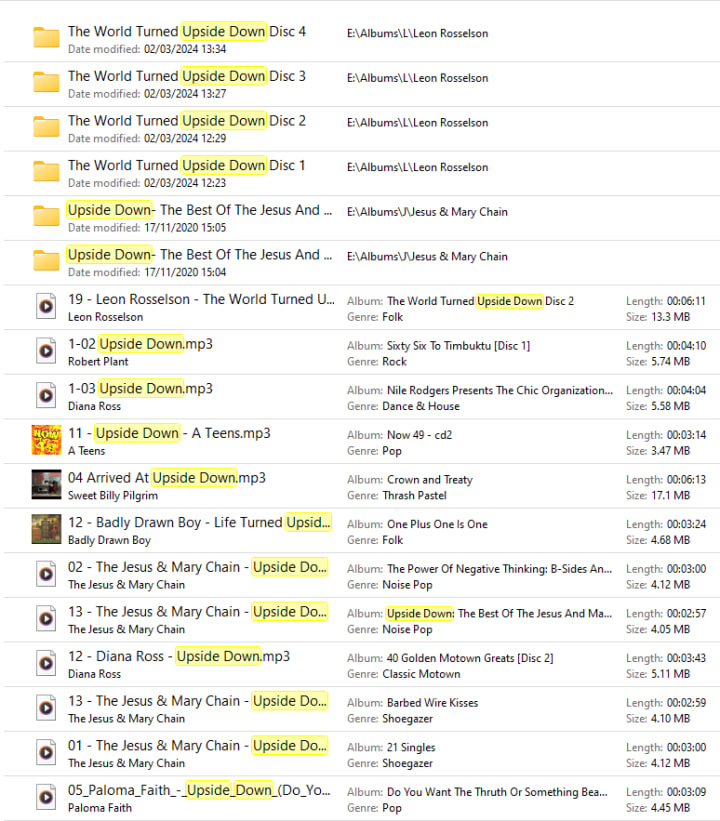
Task: Open folder icon for Upside Down Disc 4
Action: 46,38
